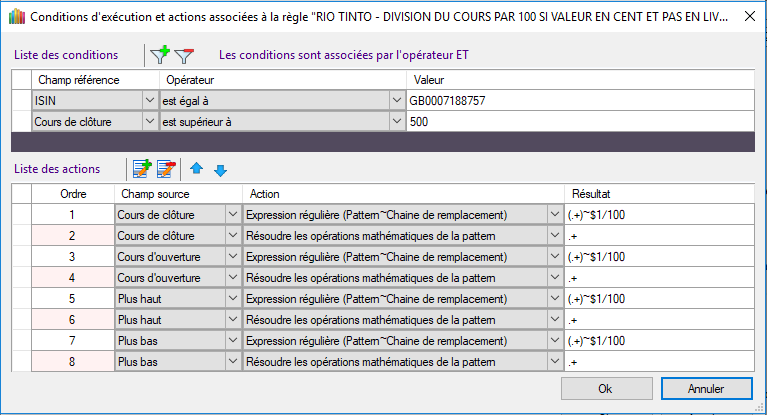
Task: Delete the selected action
Action: (166, 169)
